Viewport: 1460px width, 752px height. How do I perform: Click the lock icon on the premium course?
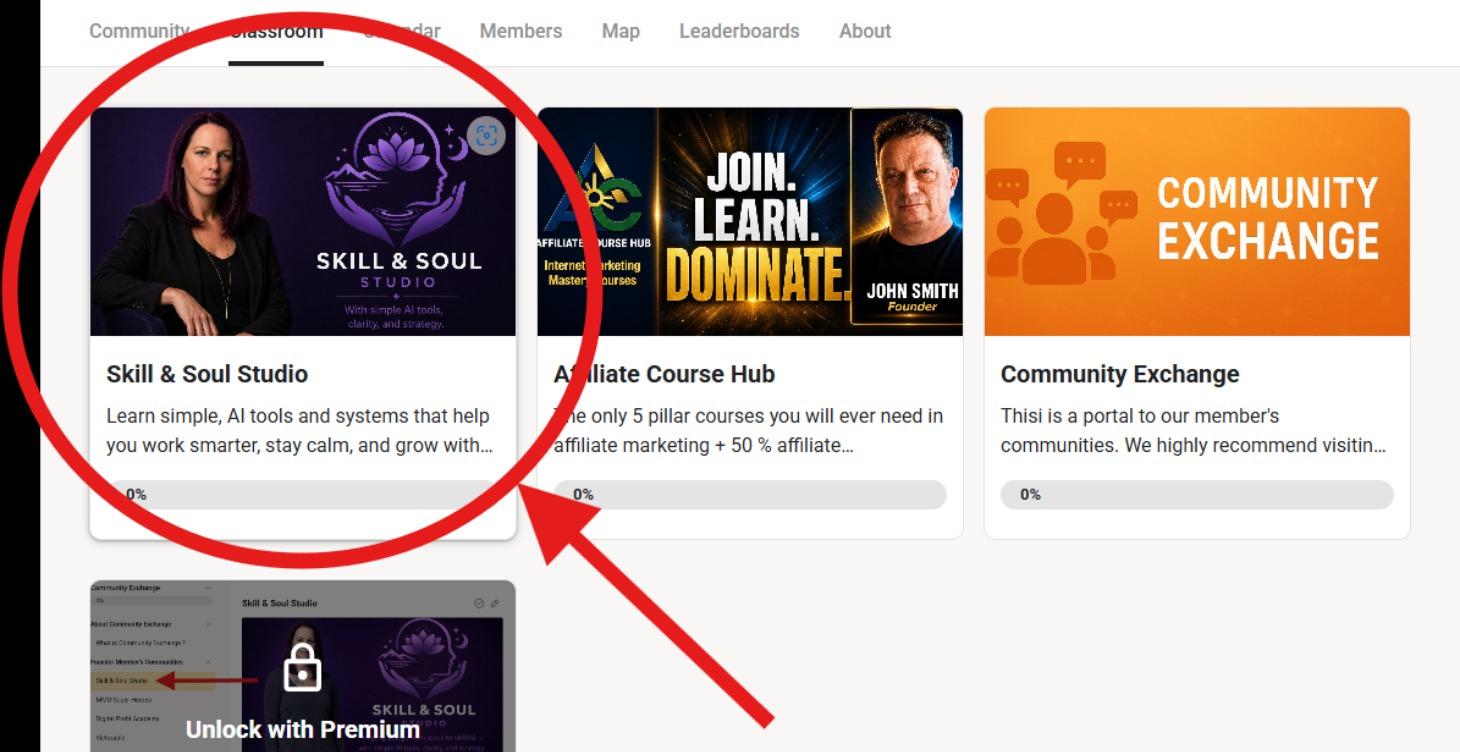302,667
